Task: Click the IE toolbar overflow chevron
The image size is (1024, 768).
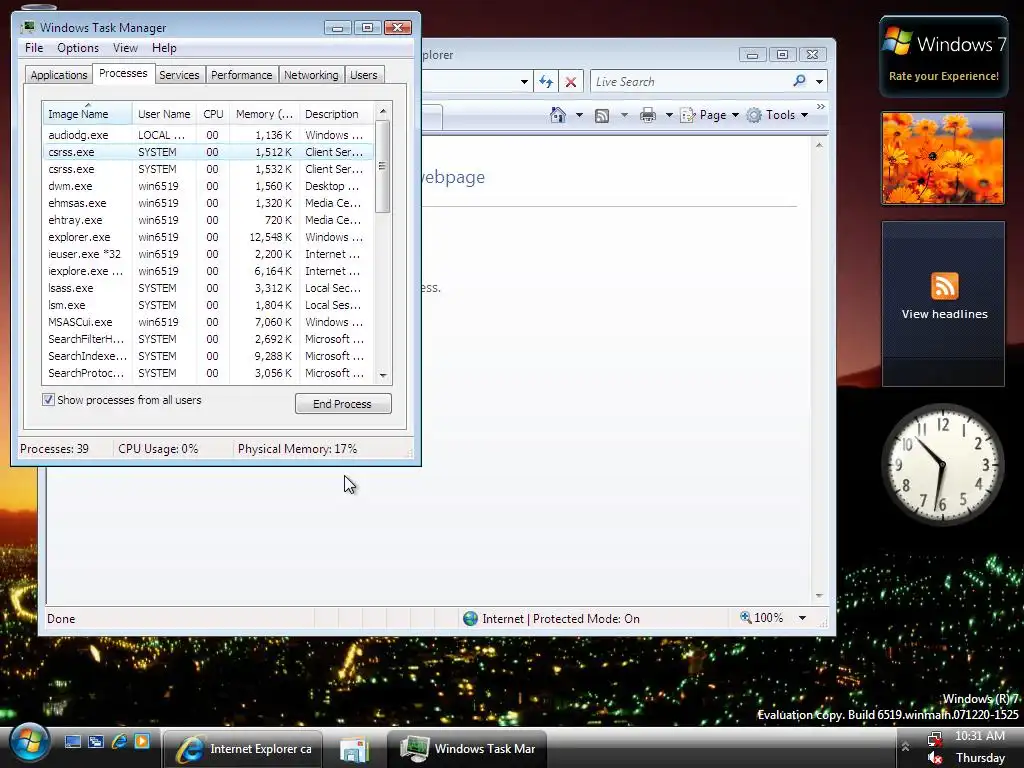Action: [821, 106]
